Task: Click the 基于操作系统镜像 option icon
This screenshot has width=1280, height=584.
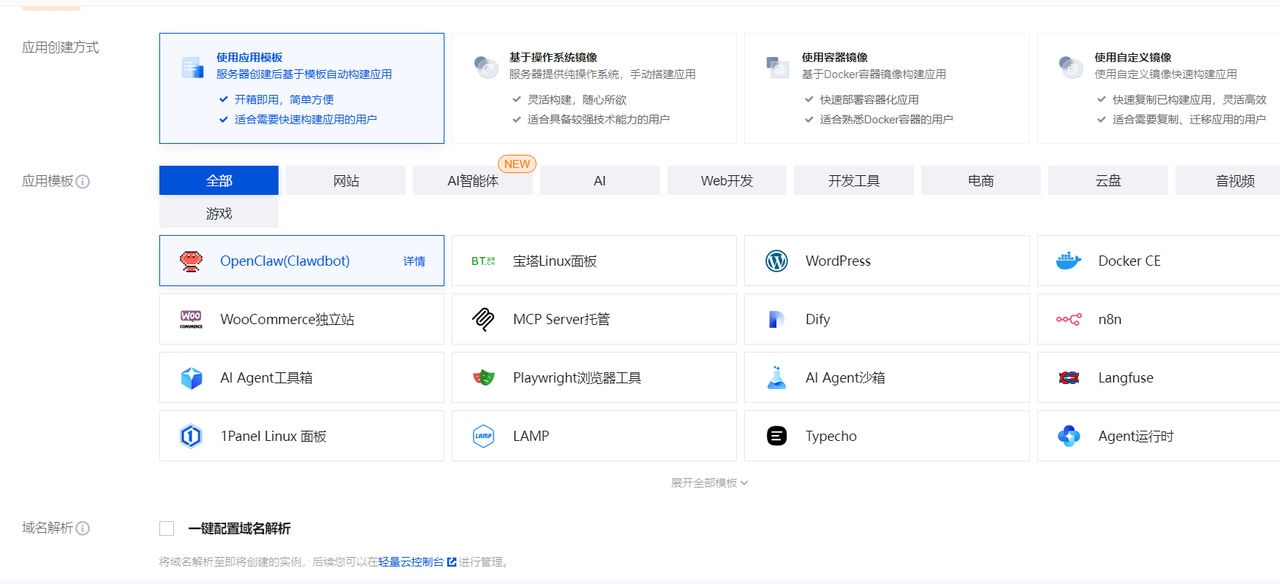Action: [x=485, y=67]
